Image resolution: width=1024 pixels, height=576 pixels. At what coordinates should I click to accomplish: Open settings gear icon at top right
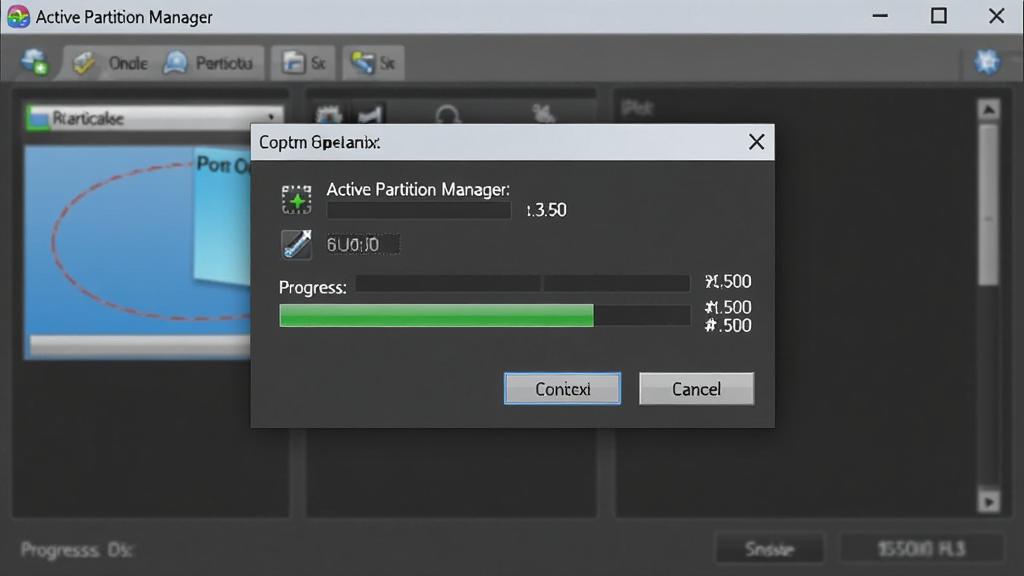[987, 63]
